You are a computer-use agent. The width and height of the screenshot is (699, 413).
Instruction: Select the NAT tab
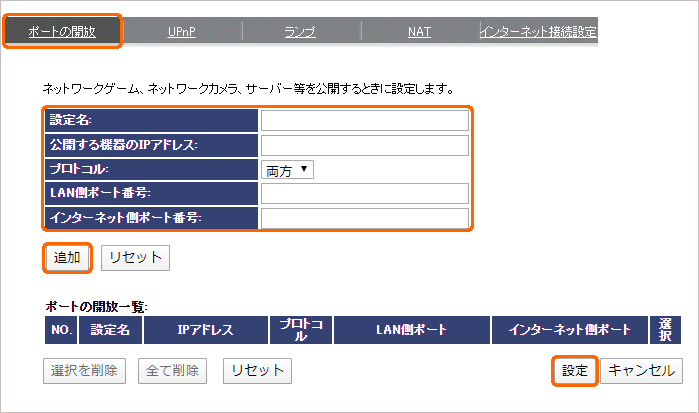[x=419, y=31]
